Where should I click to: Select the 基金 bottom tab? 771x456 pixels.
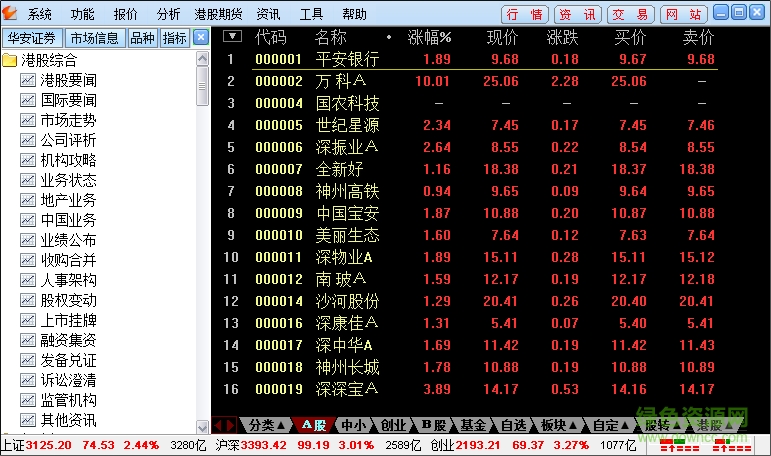point(473,425)
